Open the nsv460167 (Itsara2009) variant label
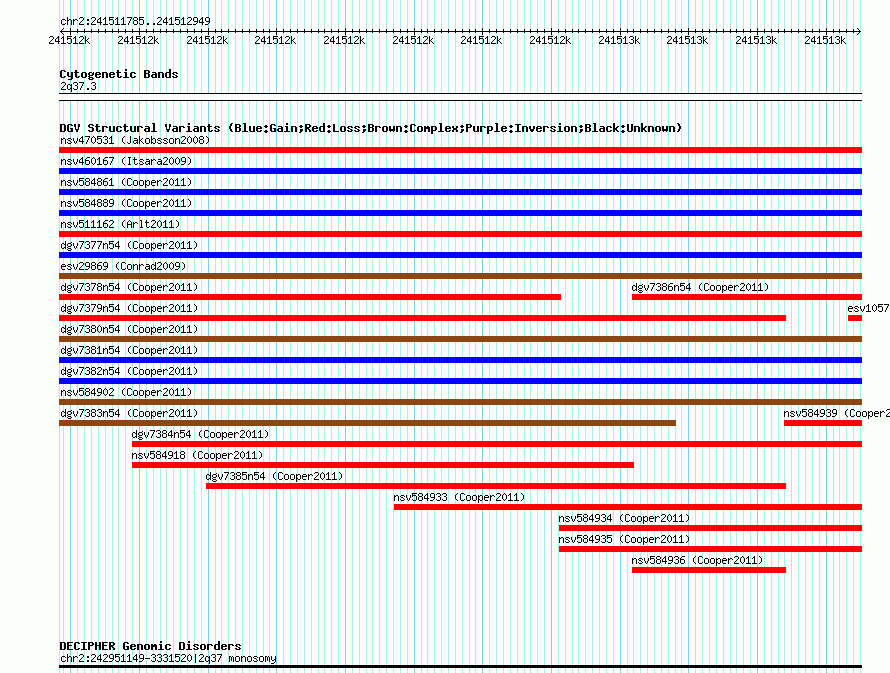This screenshot has height=673, width=890. point(126,161)
